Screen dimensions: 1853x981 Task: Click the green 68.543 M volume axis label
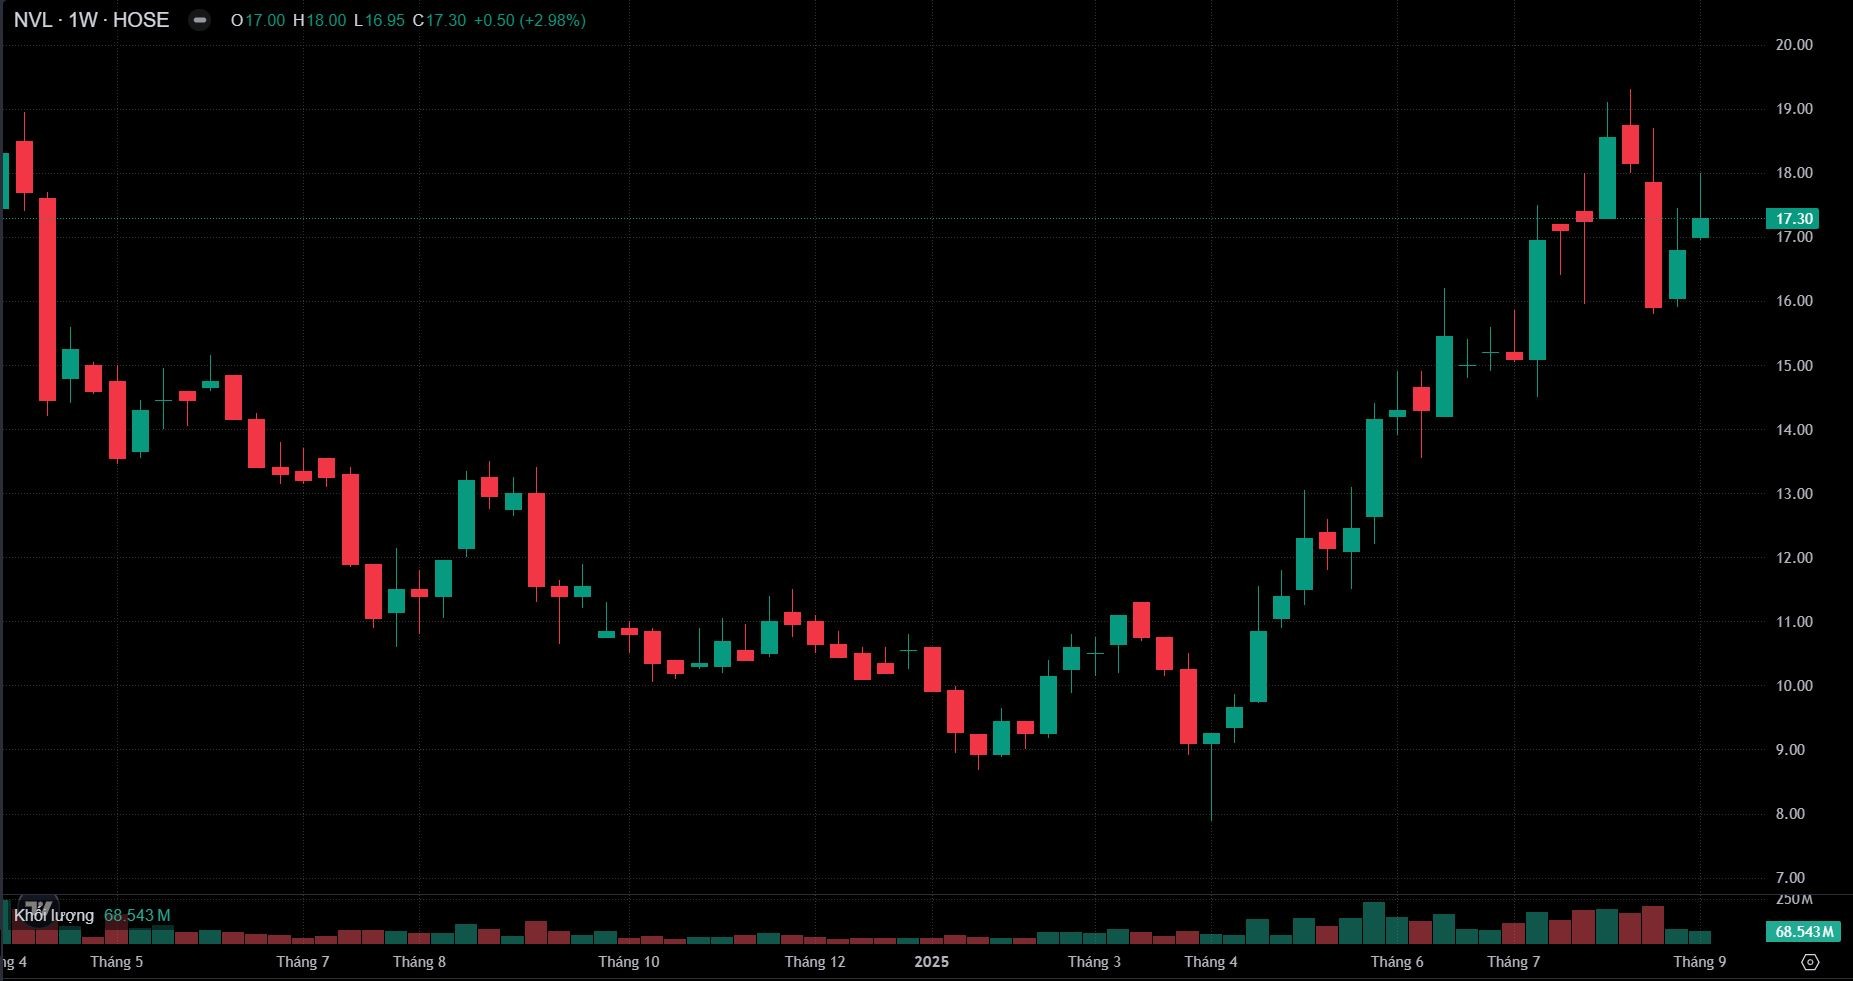coord(1804,932)
